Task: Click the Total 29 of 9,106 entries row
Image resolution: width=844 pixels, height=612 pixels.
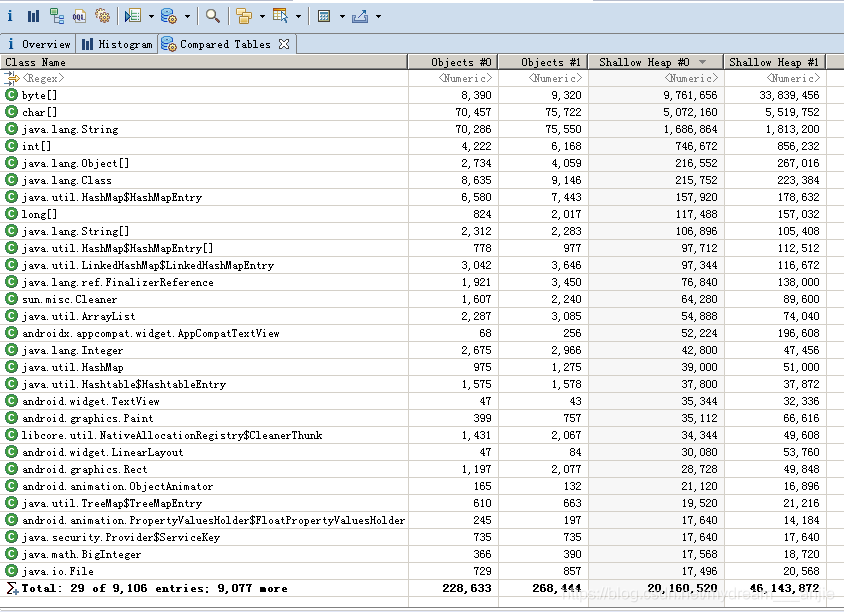Action: [x=413, y=588]
